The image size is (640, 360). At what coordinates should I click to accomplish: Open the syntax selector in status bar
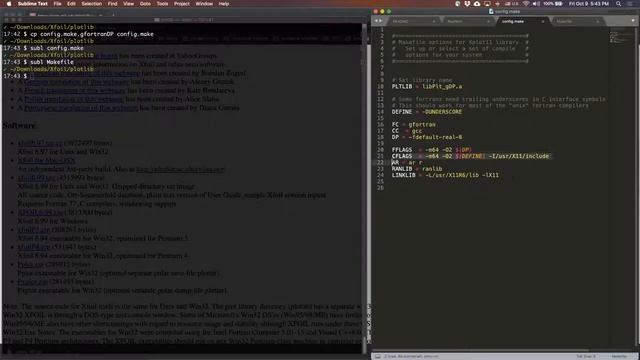coord(619,356)
